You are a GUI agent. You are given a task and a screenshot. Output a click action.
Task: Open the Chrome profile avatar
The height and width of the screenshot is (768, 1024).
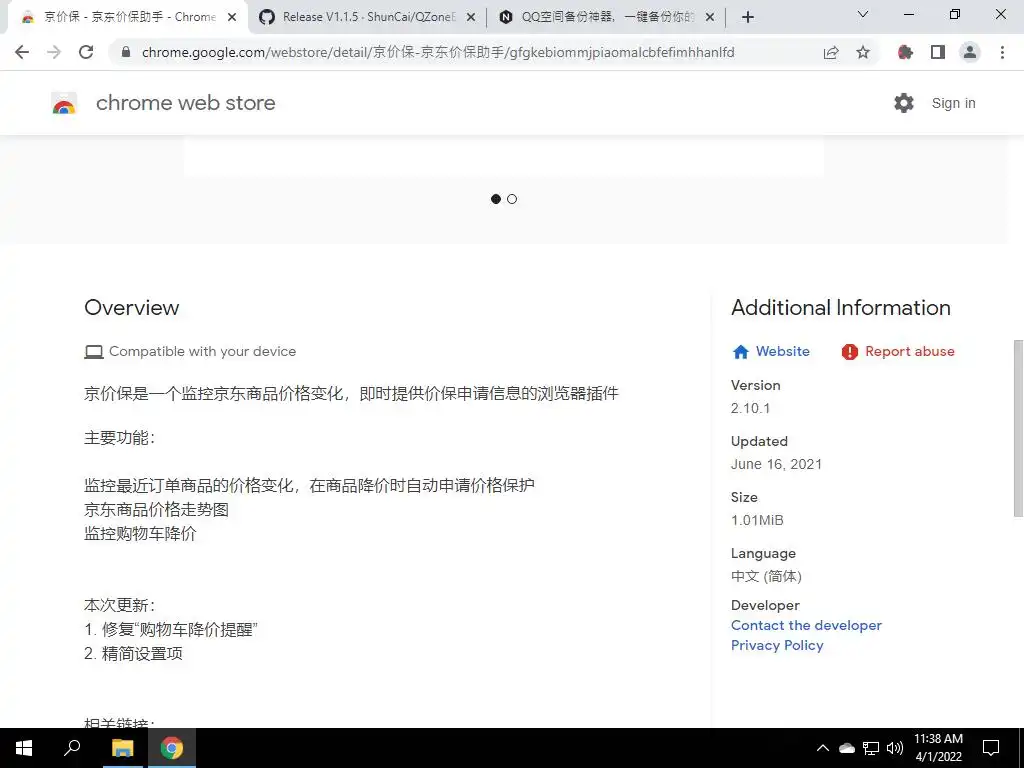click(x=970, y=52)
